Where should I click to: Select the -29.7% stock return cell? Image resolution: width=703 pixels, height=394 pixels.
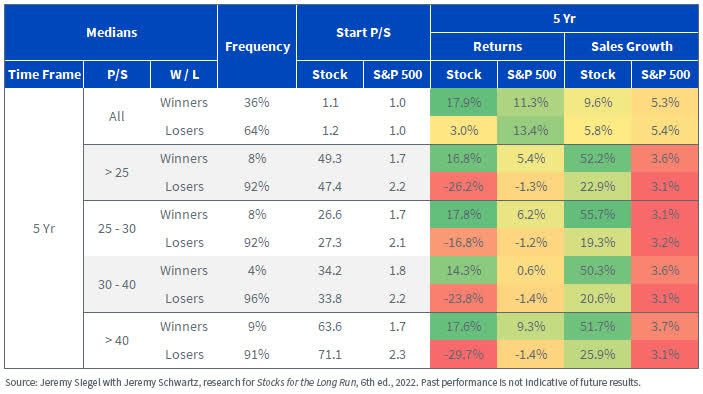tap(464, 355)
